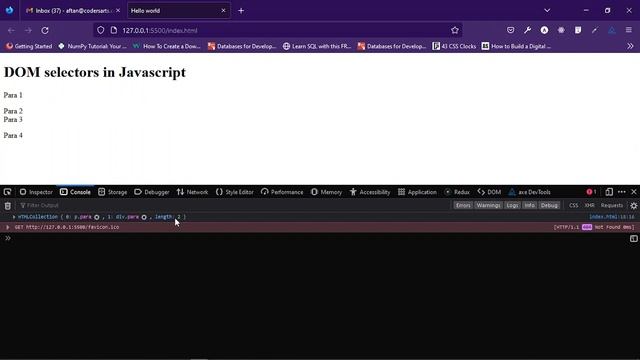Close the Hello world tab
Image resolution: width=640 pixels, height=360 pixels.
(223, 11)
